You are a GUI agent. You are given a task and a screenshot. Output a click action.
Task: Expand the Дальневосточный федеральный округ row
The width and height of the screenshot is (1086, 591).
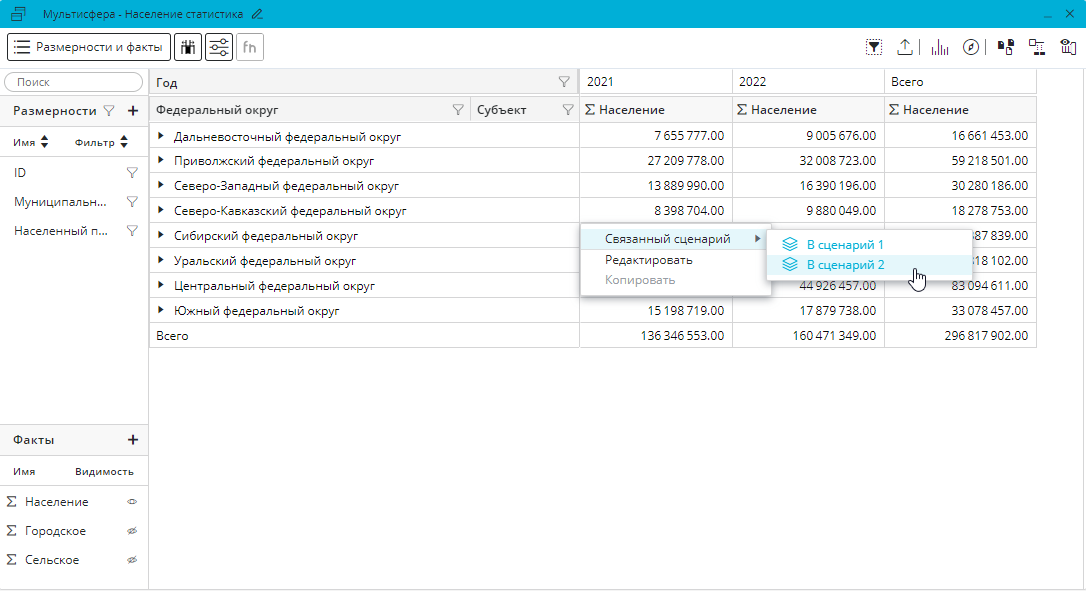[x=161, y=136]
